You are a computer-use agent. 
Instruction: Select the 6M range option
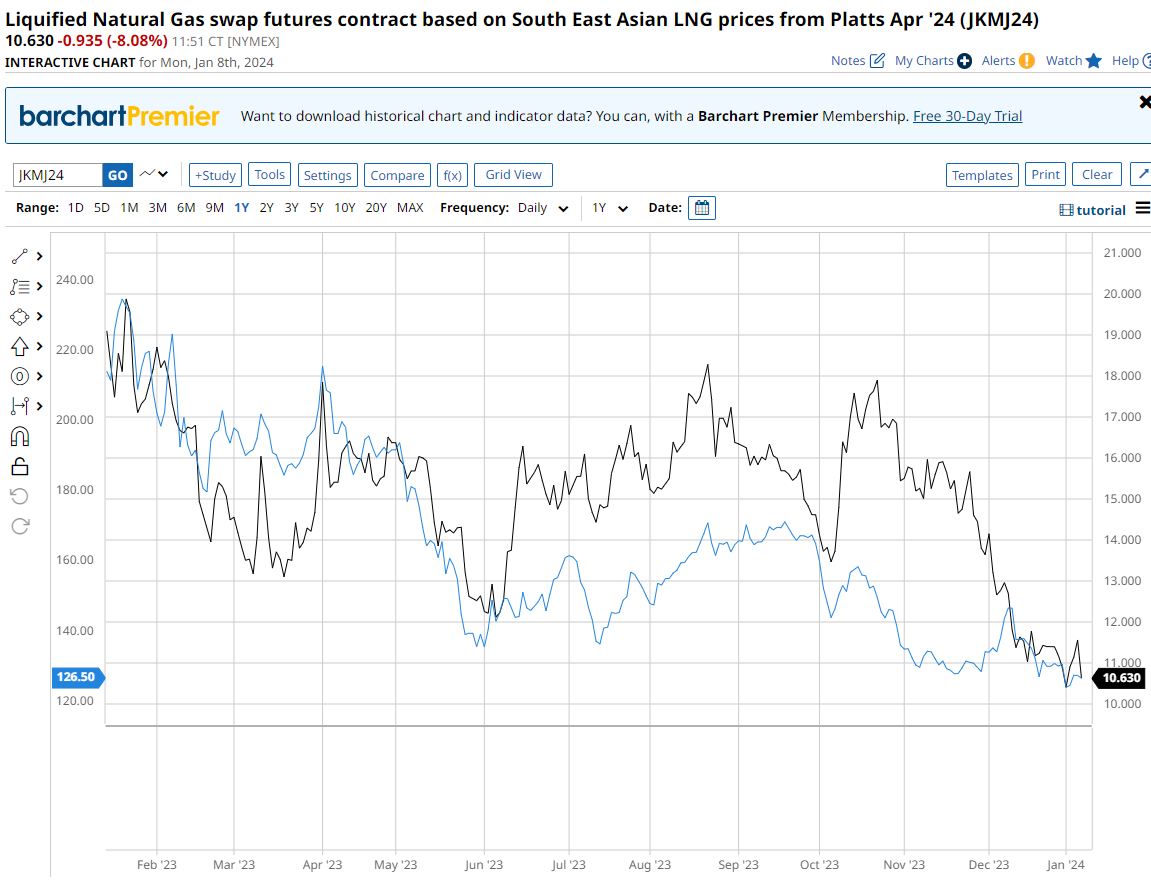pyautogui.click(x=186, y=208)
